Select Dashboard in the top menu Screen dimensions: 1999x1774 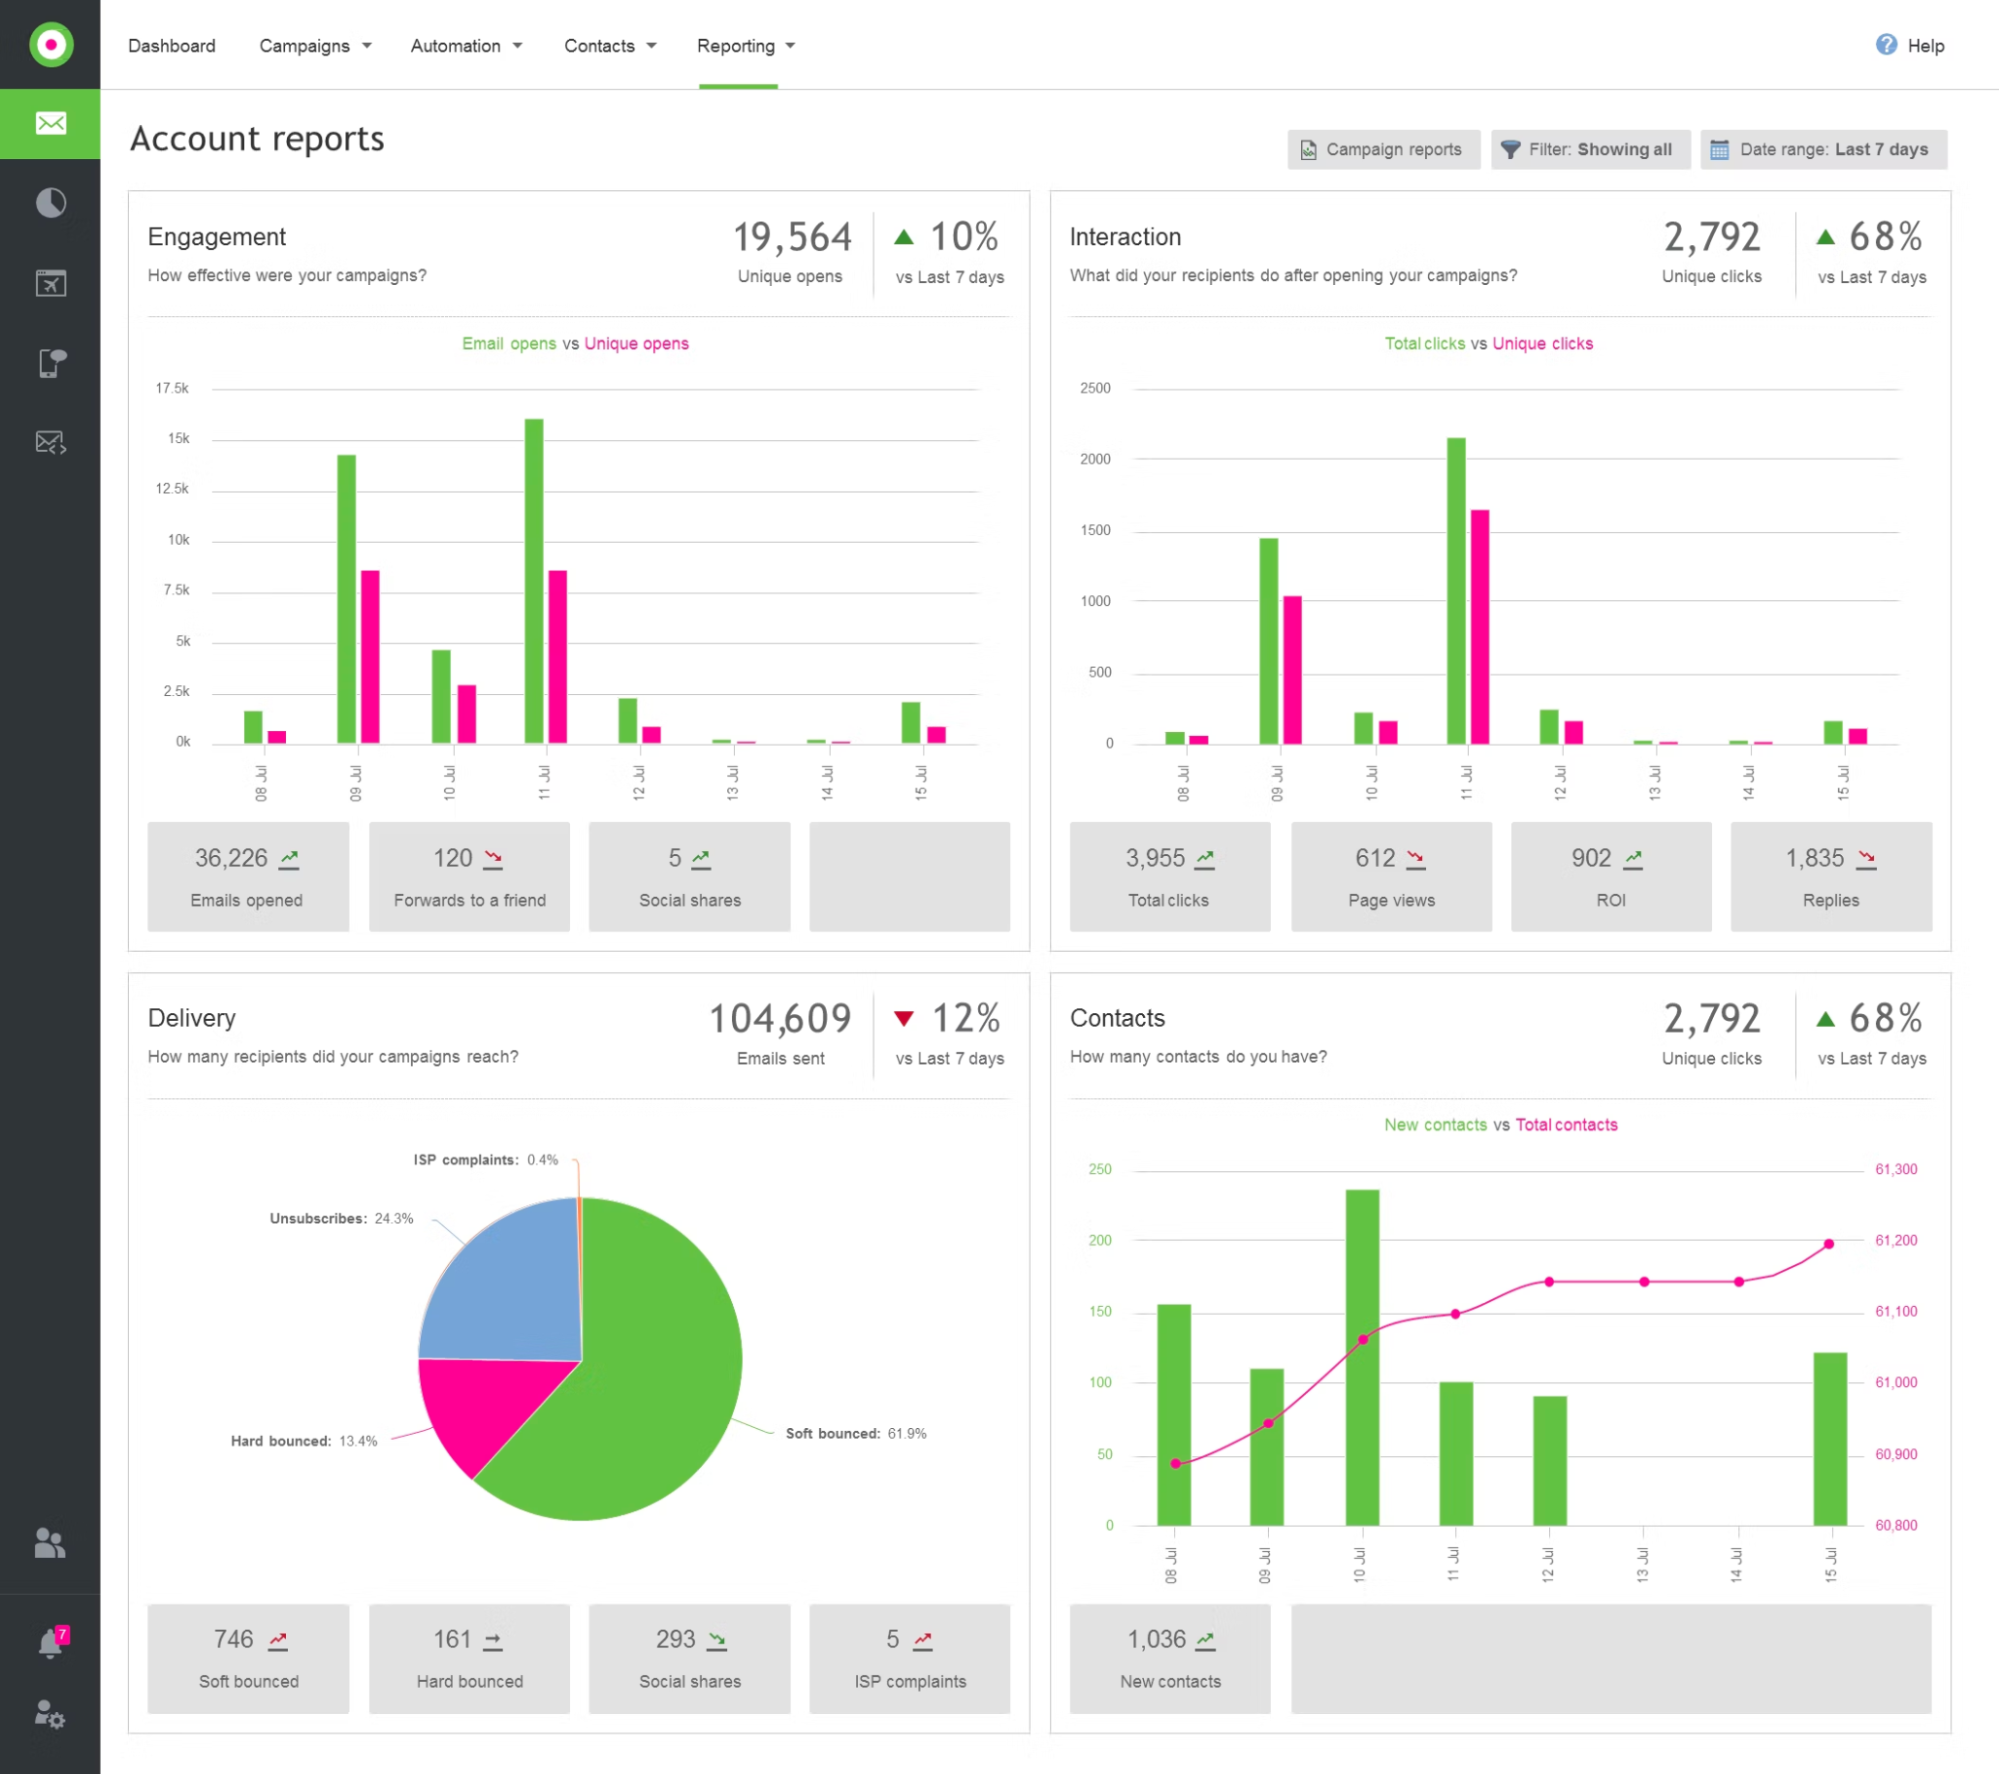coord(171,46)
